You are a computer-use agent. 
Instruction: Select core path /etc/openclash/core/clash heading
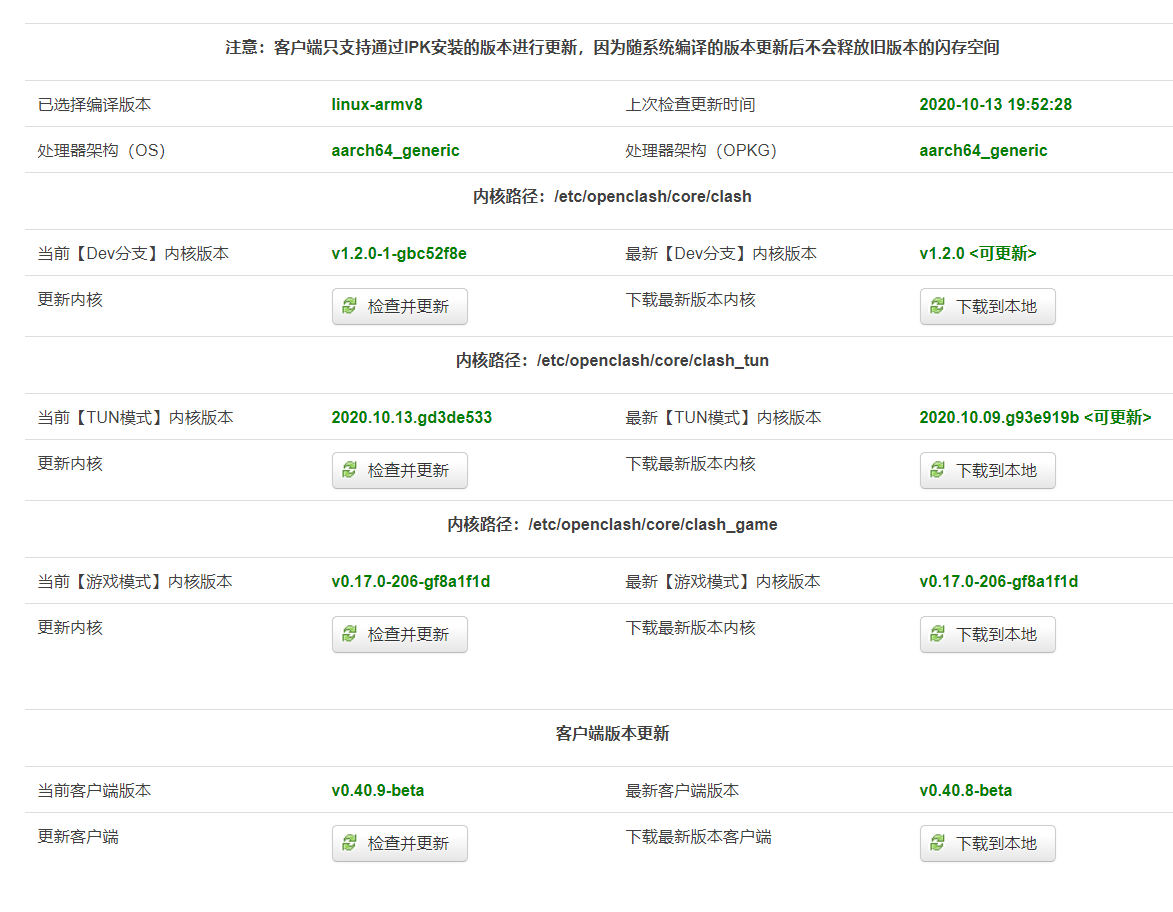612,197
